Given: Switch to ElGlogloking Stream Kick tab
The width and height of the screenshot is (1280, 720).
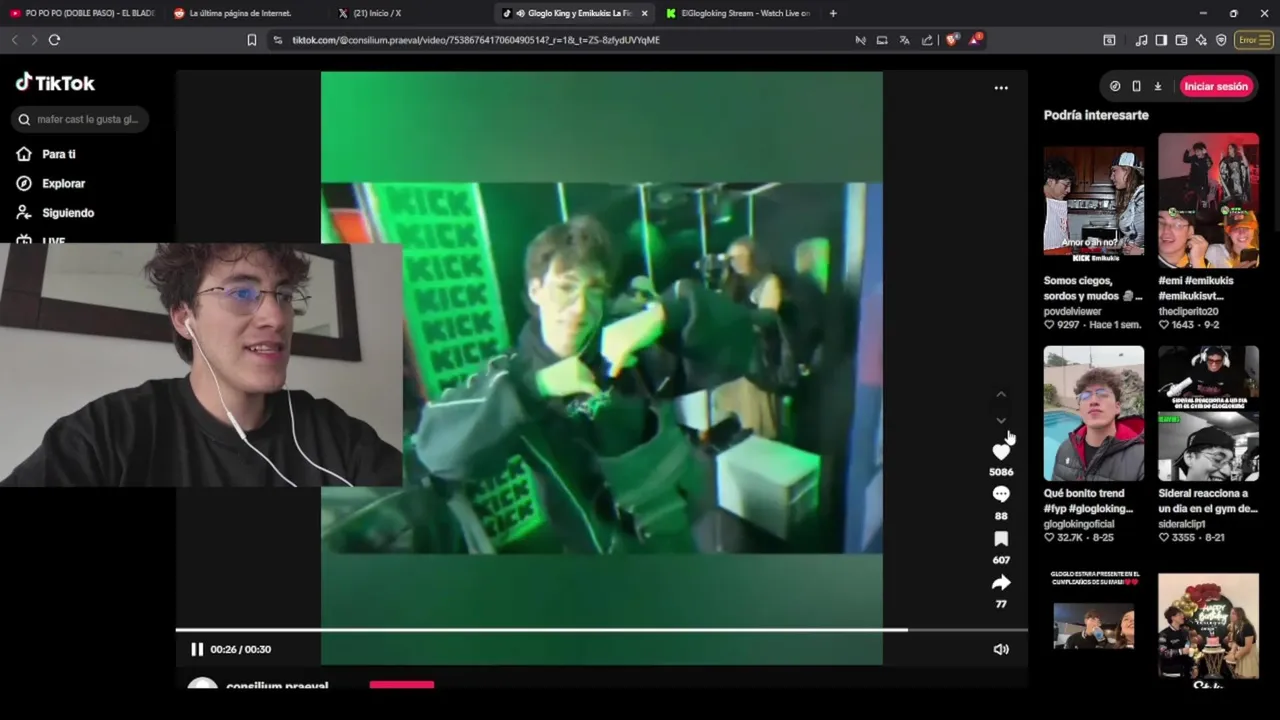Looking at the screenshot, I should tap(738, 13).
